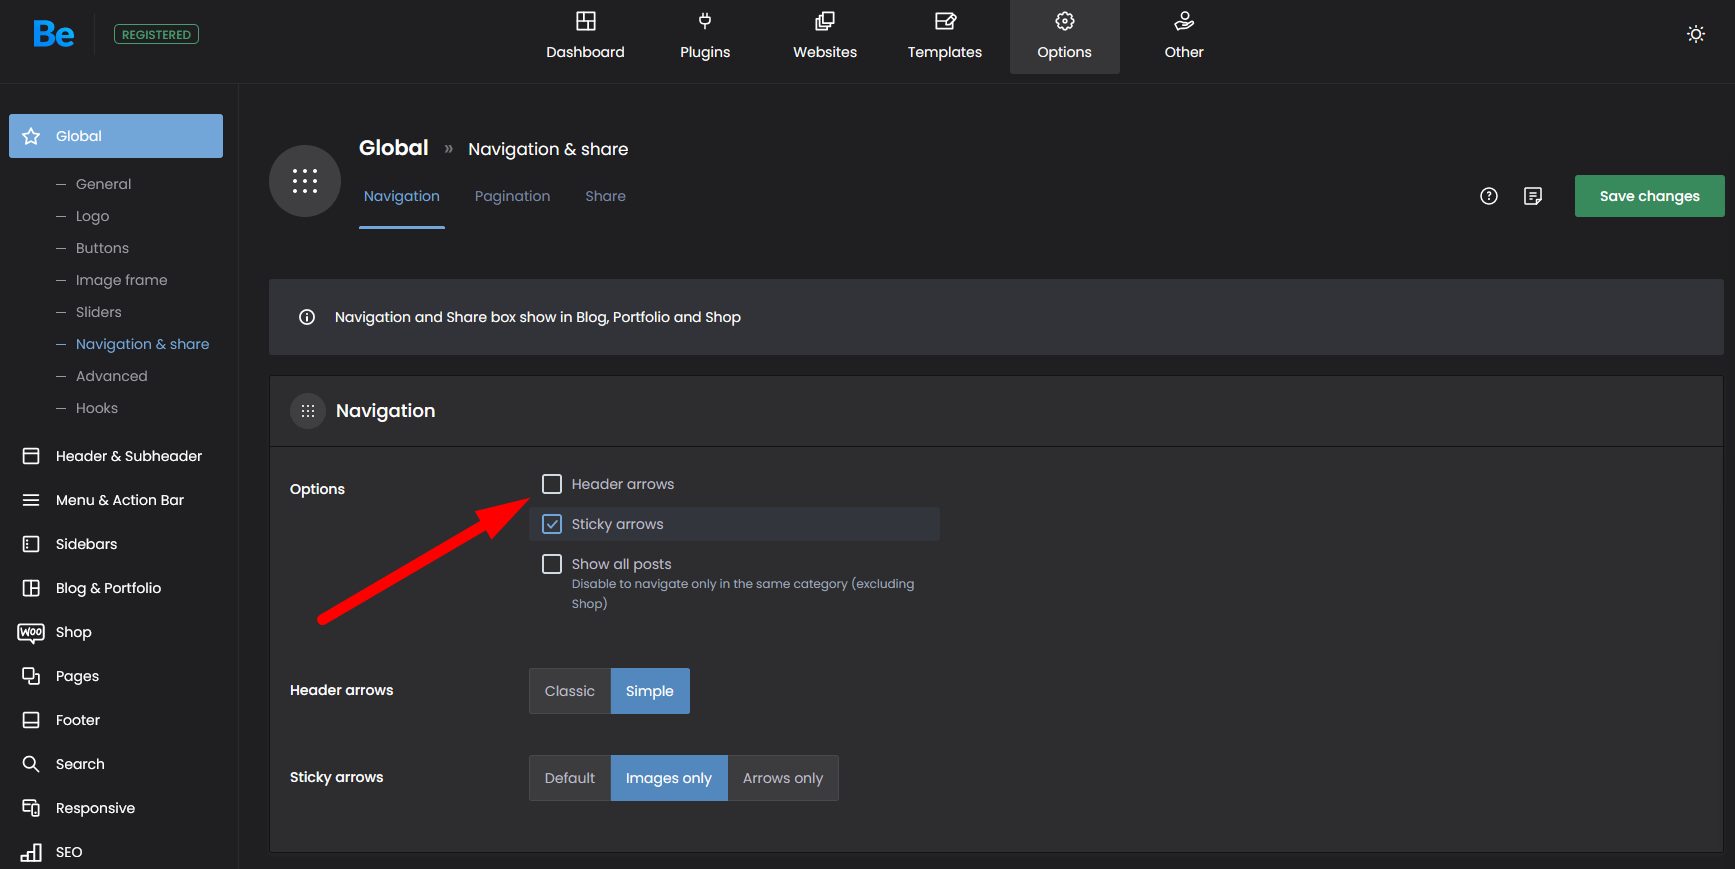Open the Other top menu item
This screenshot has height=869, width=1735.
pos(1184,37)
